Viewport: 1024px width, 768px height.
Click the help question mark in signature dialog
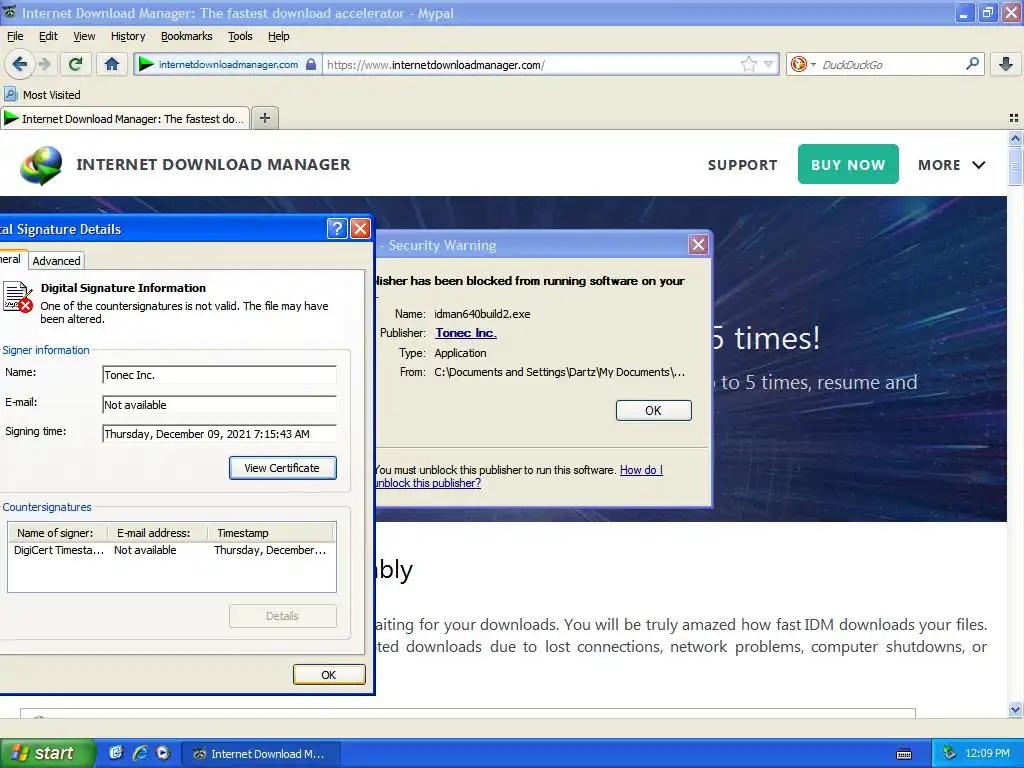tap(337, 229)
